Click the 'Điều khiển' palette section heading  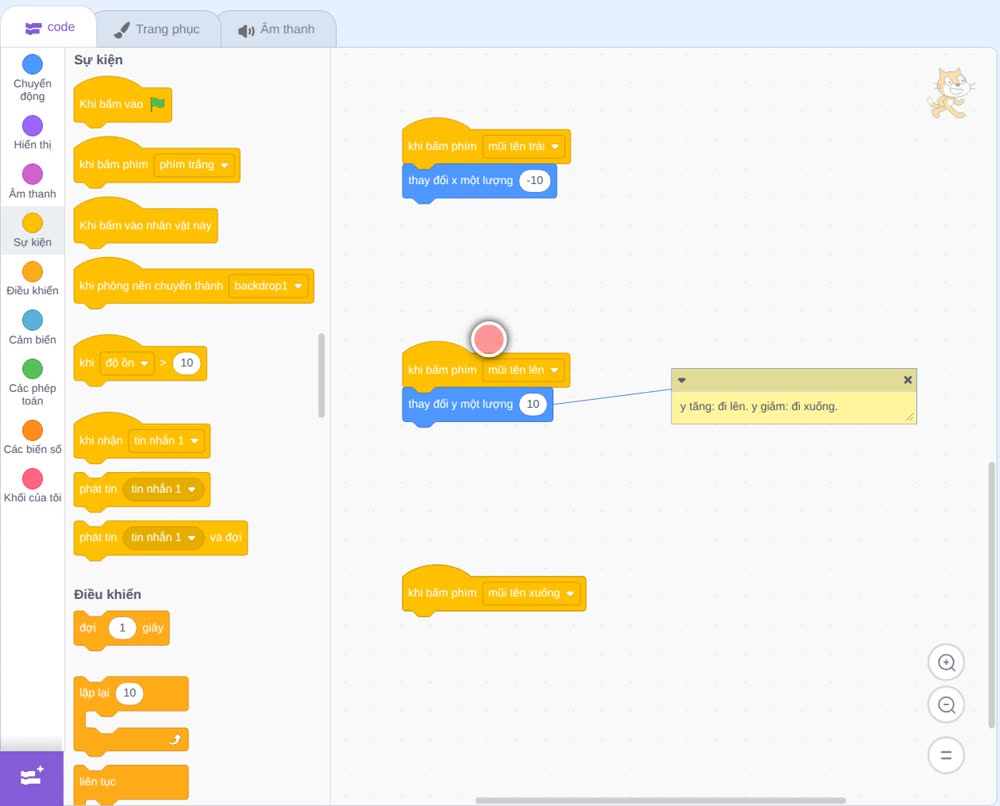pos(108,594)
